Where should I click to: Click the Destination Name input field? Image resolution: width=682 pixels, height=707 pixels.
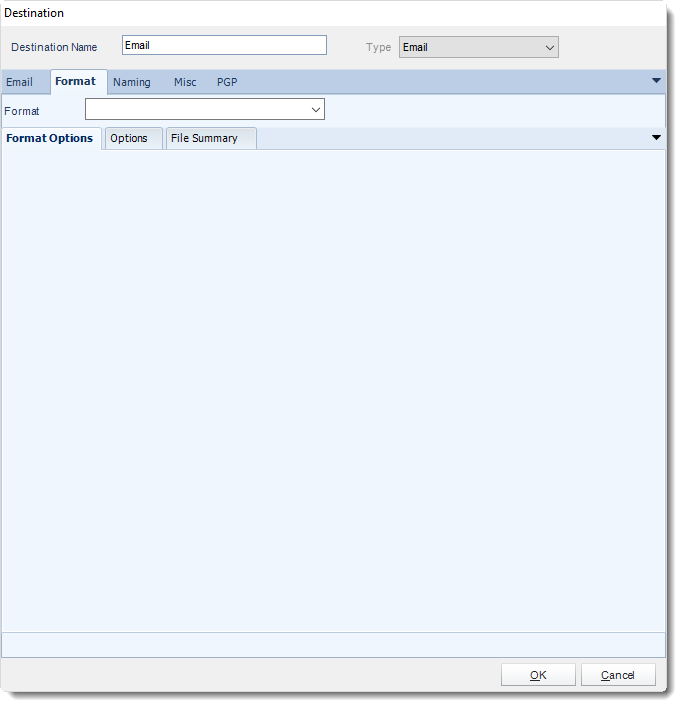click(x=224, y=45)
